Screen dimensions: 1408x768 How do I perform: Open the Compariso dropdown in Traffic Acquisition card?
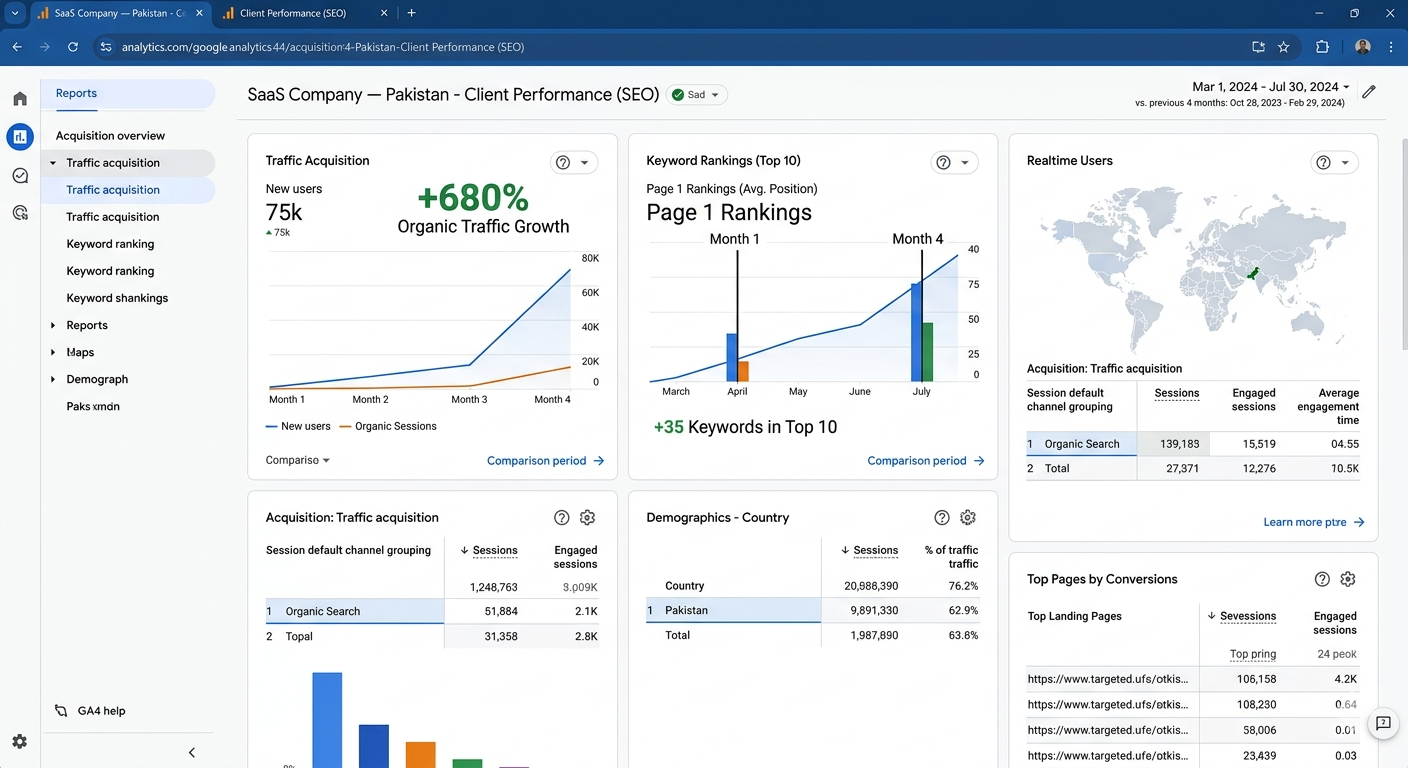click(298, 460)
